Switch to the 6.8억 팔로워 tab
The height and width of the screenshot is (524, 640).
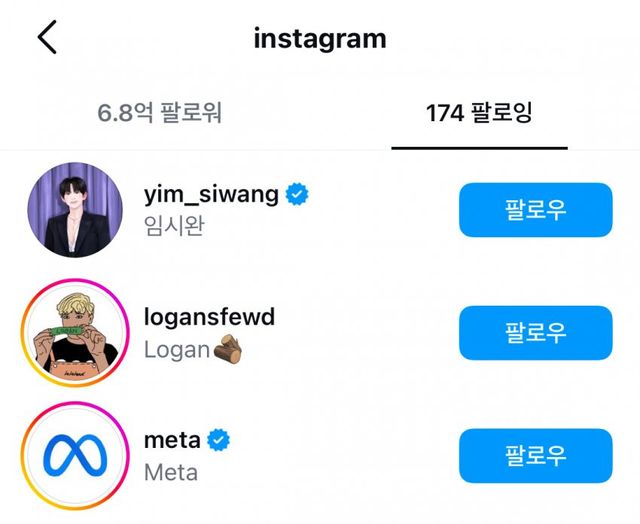[160, 112]
